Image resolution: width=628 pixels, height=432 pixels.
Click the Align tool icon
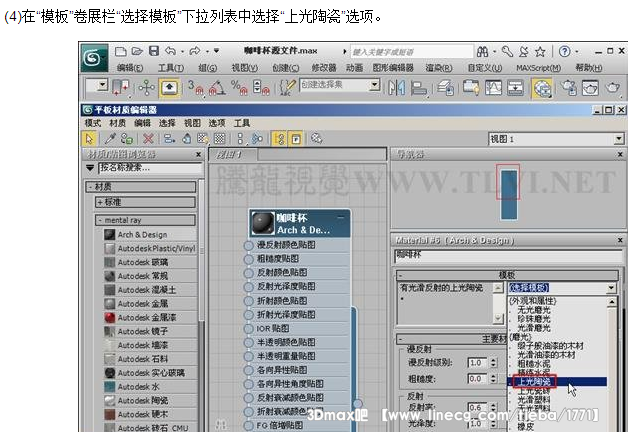click(419, 88)
